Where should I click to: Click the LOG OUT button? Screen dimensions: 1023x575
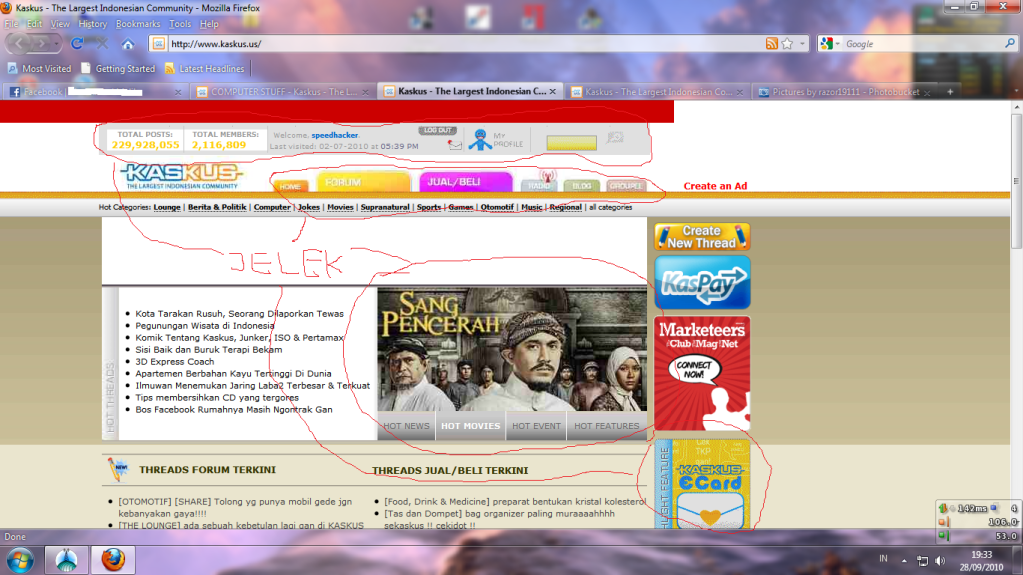coord(437,131)
